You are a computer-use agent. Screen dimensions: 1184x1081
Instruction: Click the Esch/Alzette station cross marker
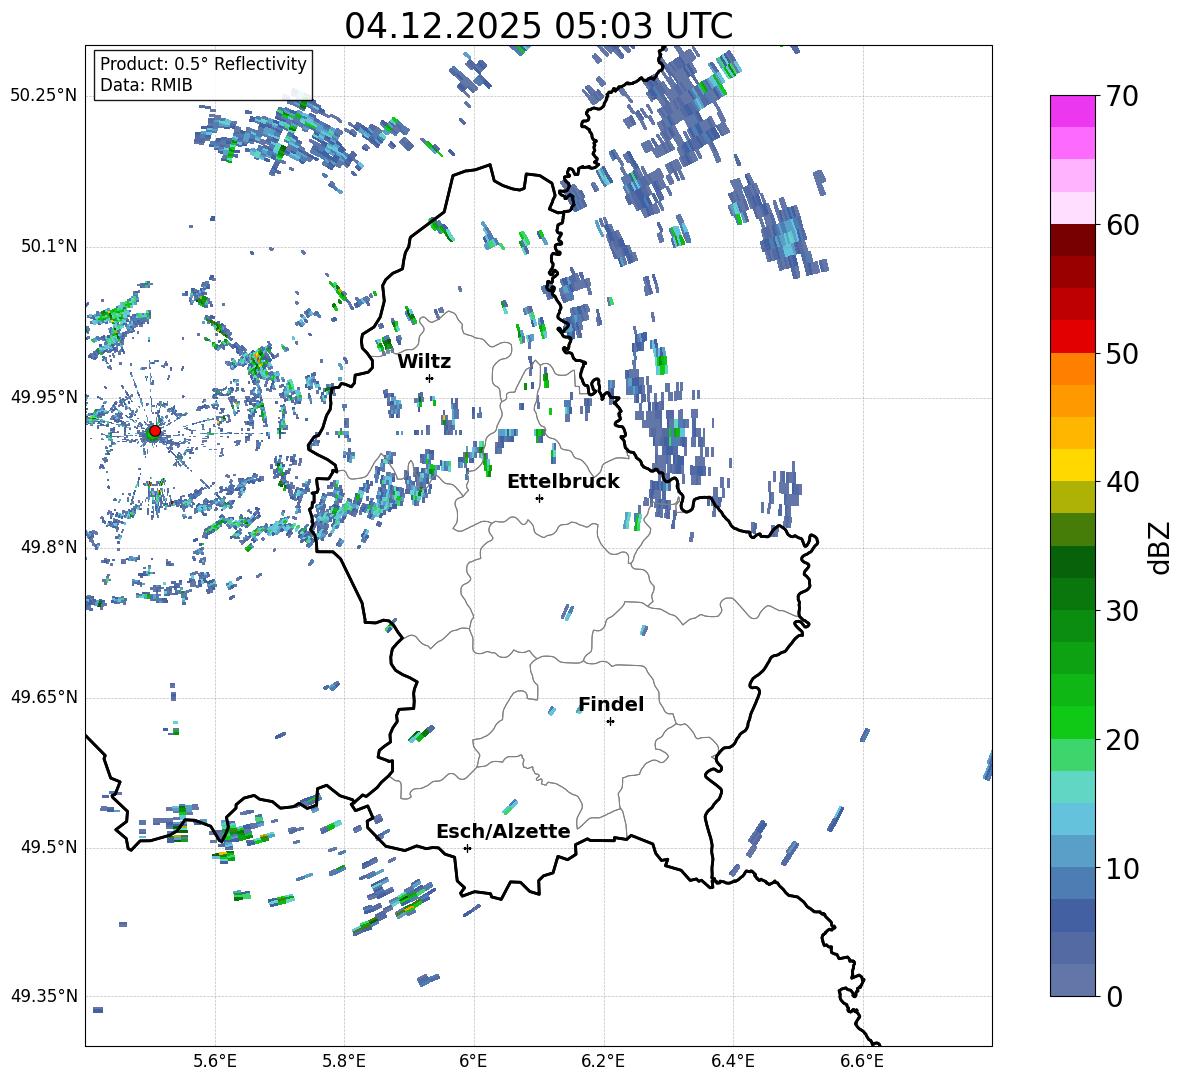(467, 848)
